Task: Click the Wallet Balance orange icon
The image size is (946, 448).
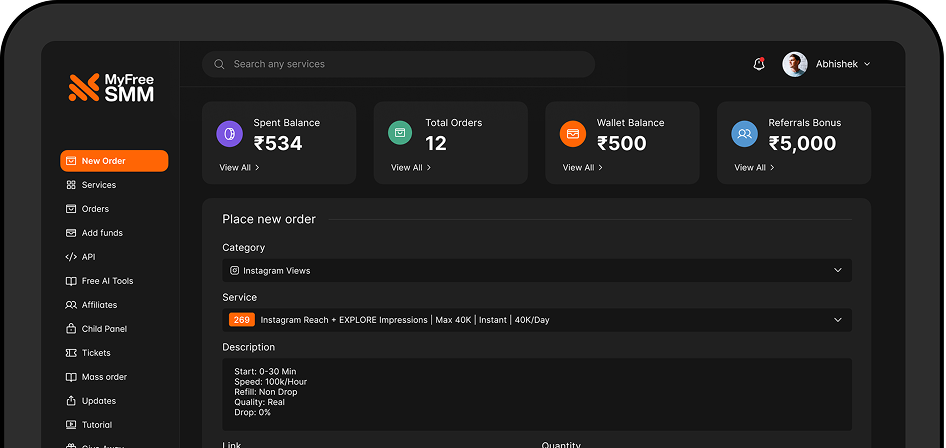Action: (572, 134)
